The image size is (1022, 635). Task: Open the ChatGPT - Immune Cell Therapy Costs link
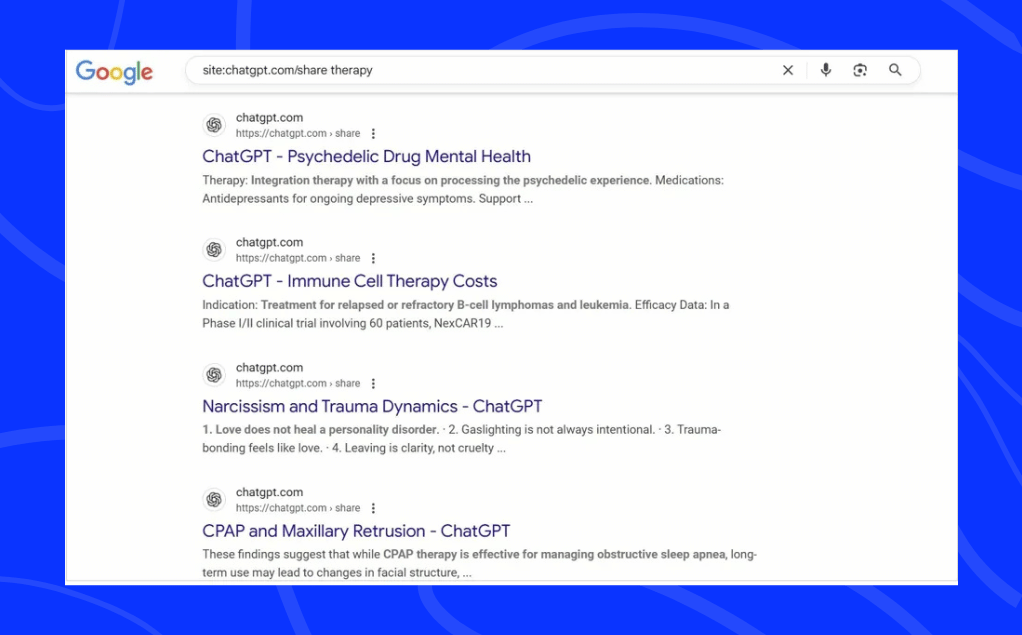[349, 281]
